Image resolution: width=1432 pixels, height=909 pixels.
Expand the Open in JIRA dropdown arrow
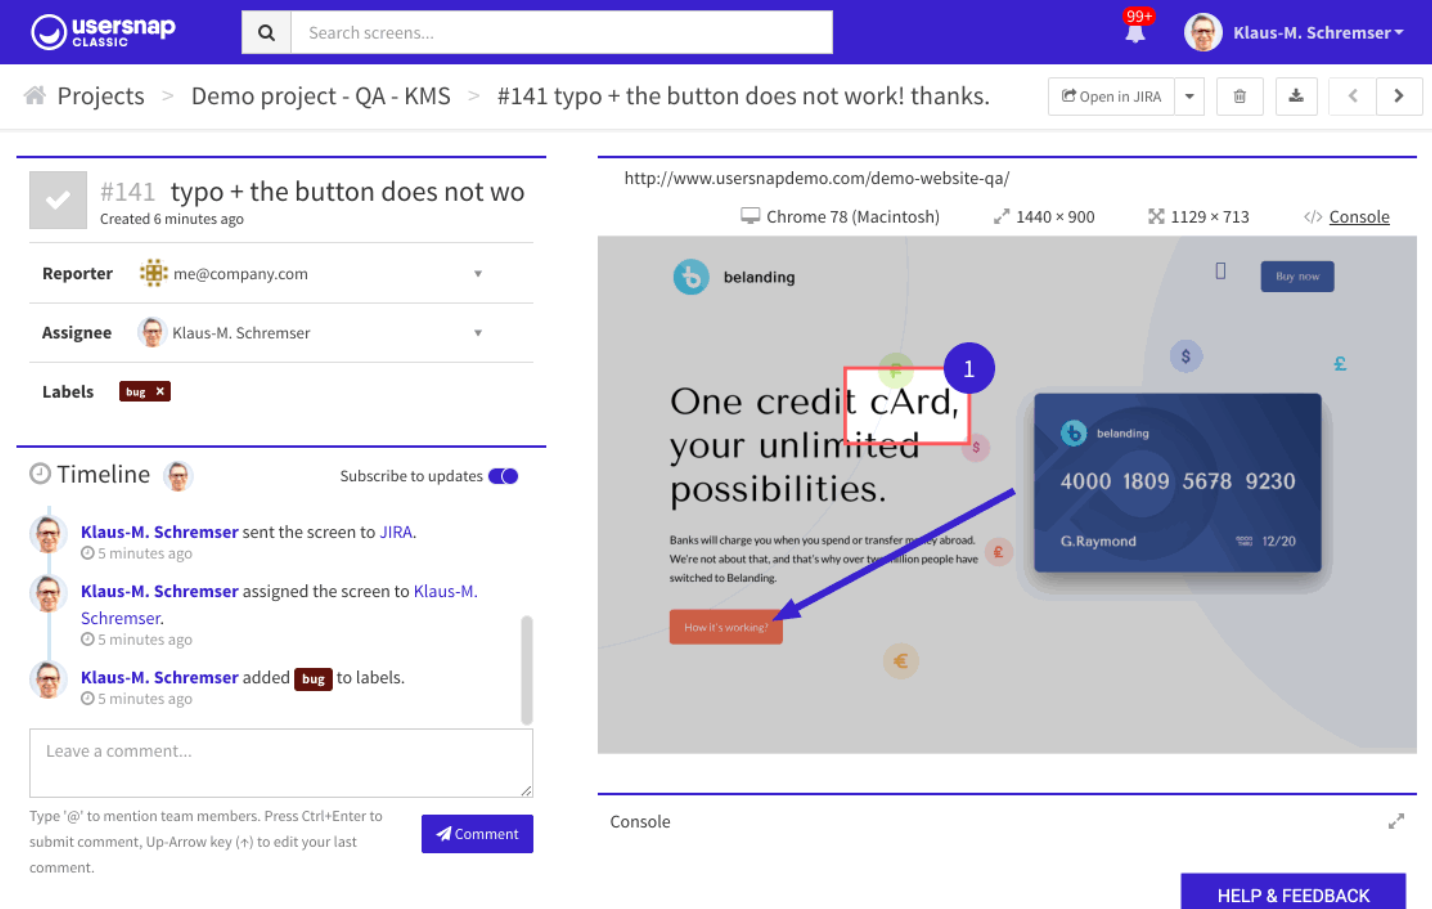(x=1189, y=96)
